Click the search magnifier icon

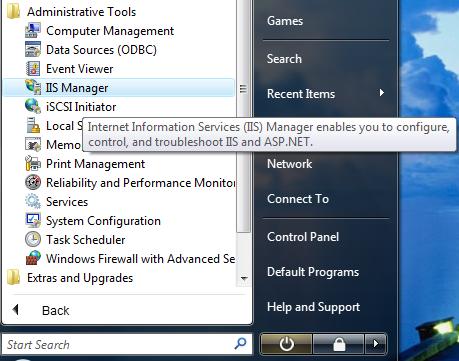[x=240, y=343]
